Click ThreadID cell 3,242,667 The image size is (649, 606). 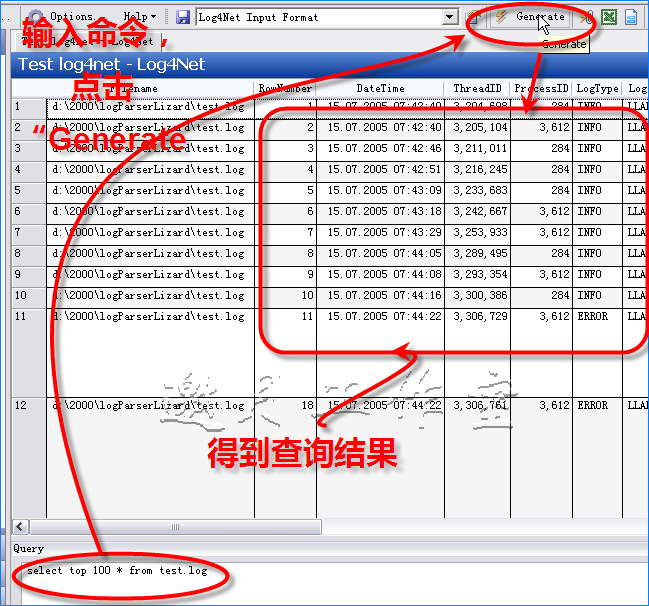[x=478, y=212]
